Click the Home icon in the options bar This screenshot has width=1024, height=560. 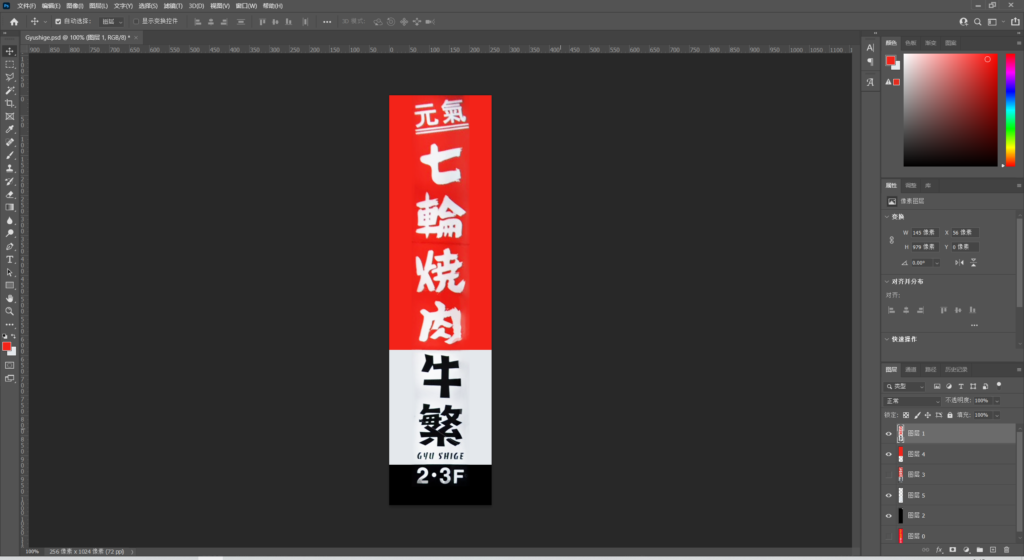pyautogui.click(x=14, y=22)
